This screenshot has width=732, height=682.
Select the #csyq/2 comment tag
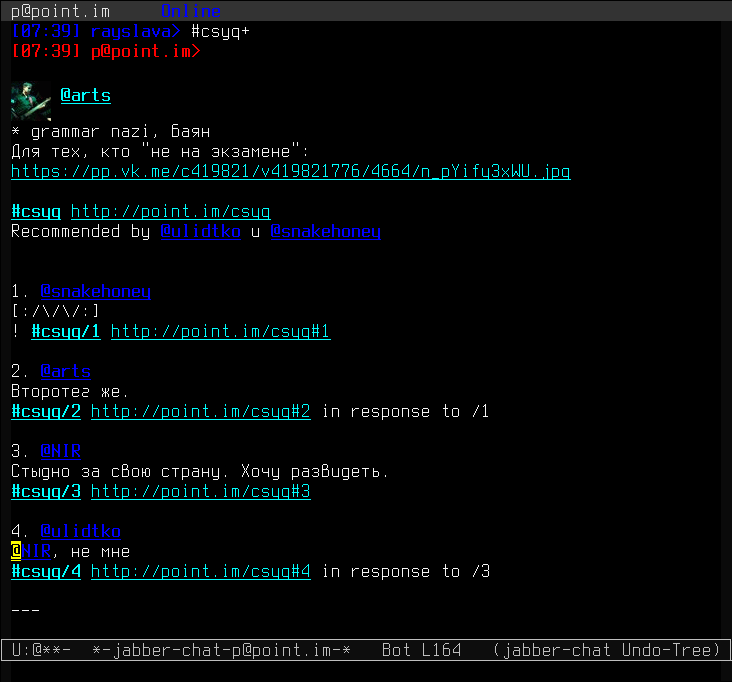point(46,412)
